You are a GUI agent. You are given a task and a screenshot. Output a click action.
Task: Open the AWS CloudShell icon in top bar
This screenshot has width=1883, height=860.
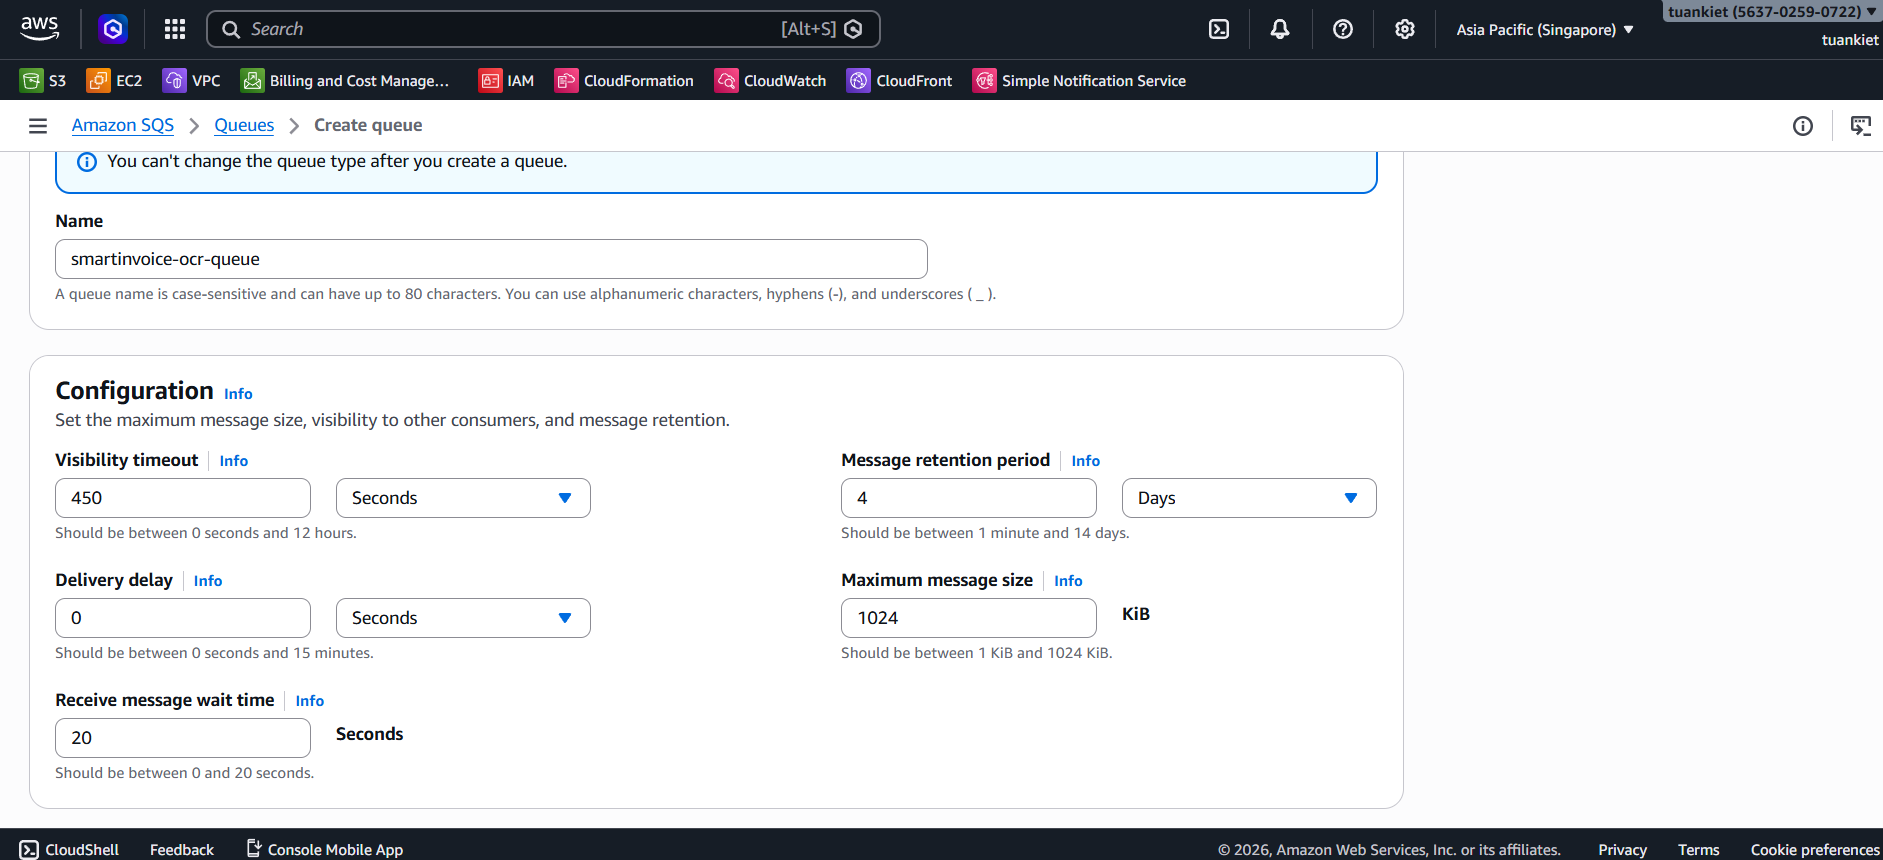point(1219,29)
